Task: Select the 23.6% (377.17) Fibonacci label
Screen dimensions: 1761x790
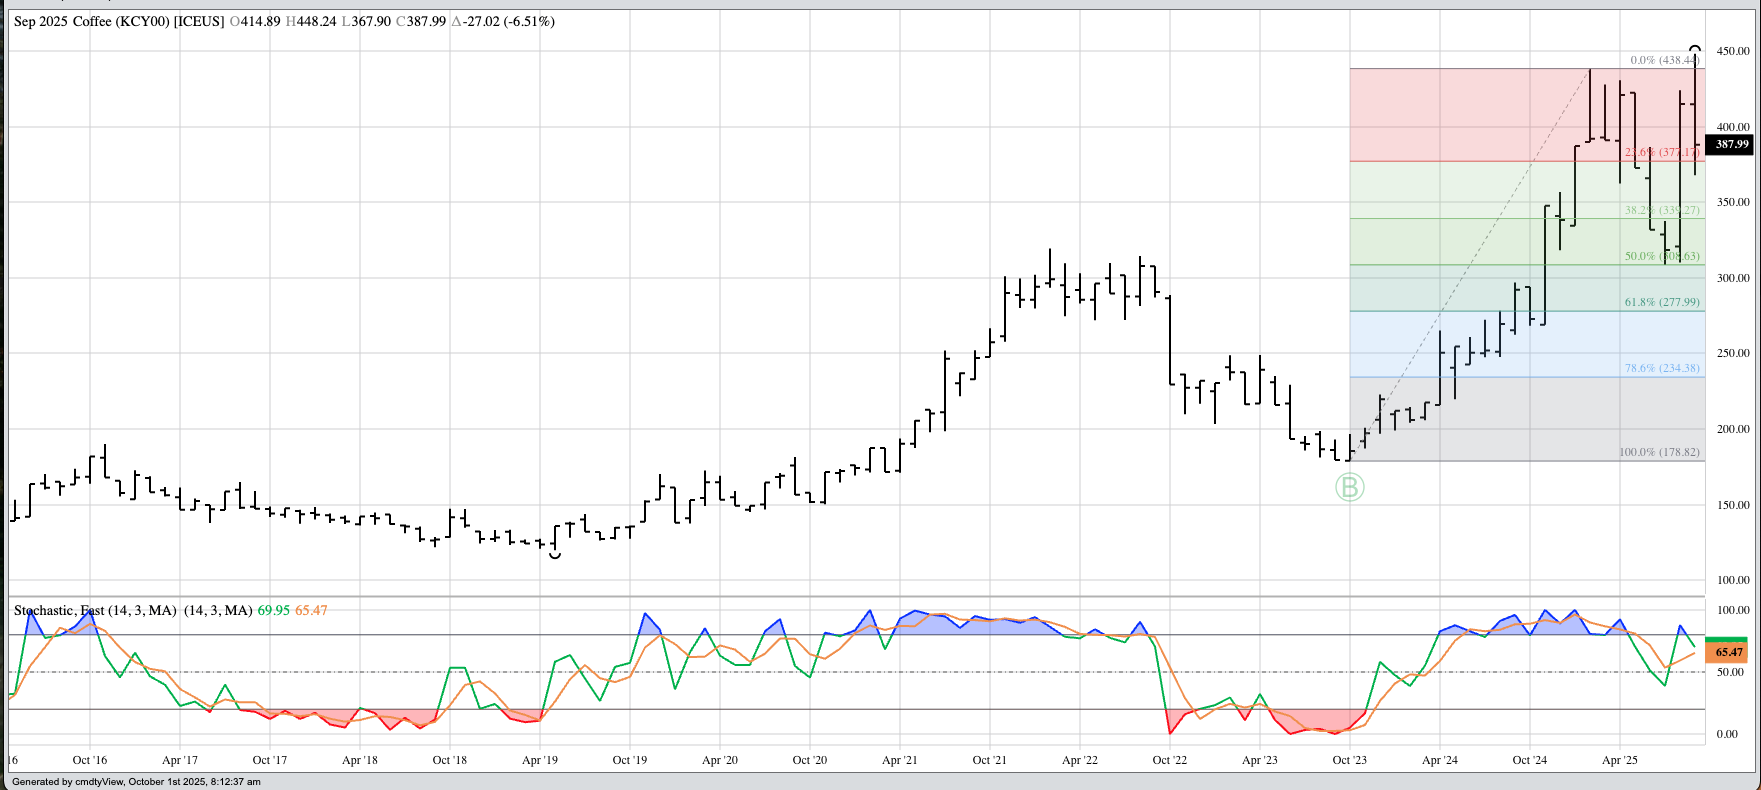Action: tap(1661, 152)
